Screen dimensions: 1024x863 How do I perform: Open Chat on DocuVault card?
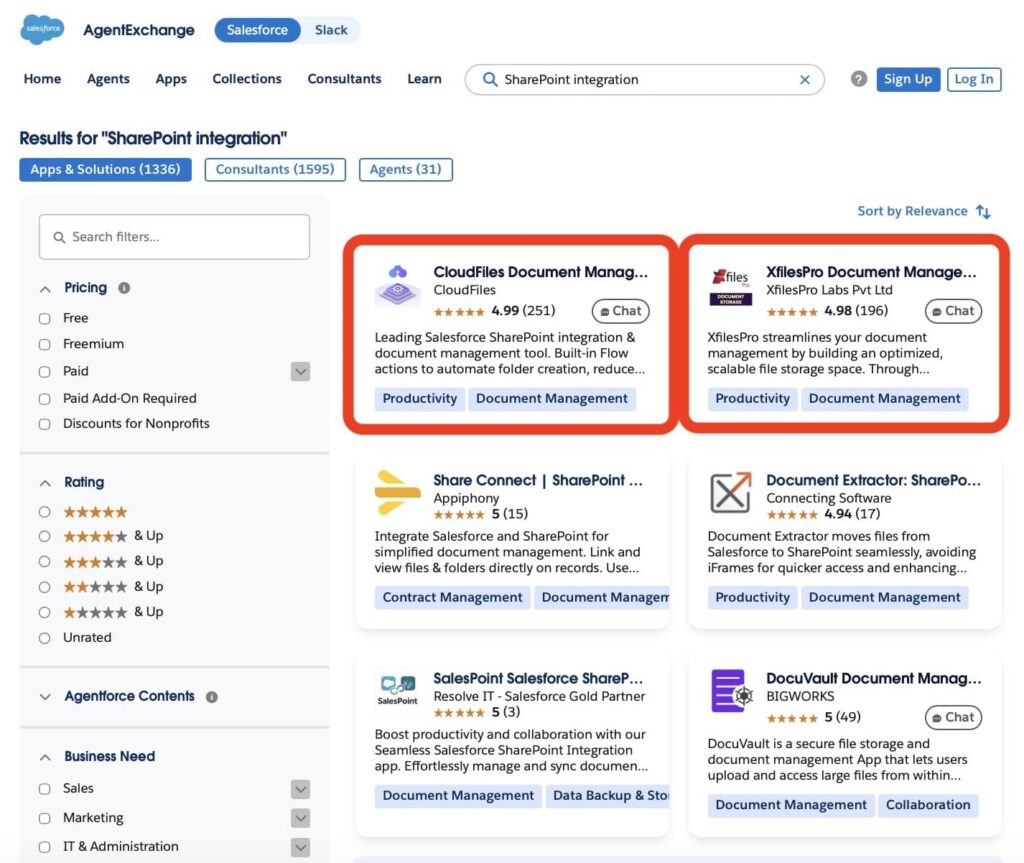pyautogui.click(x=953, y=717)
